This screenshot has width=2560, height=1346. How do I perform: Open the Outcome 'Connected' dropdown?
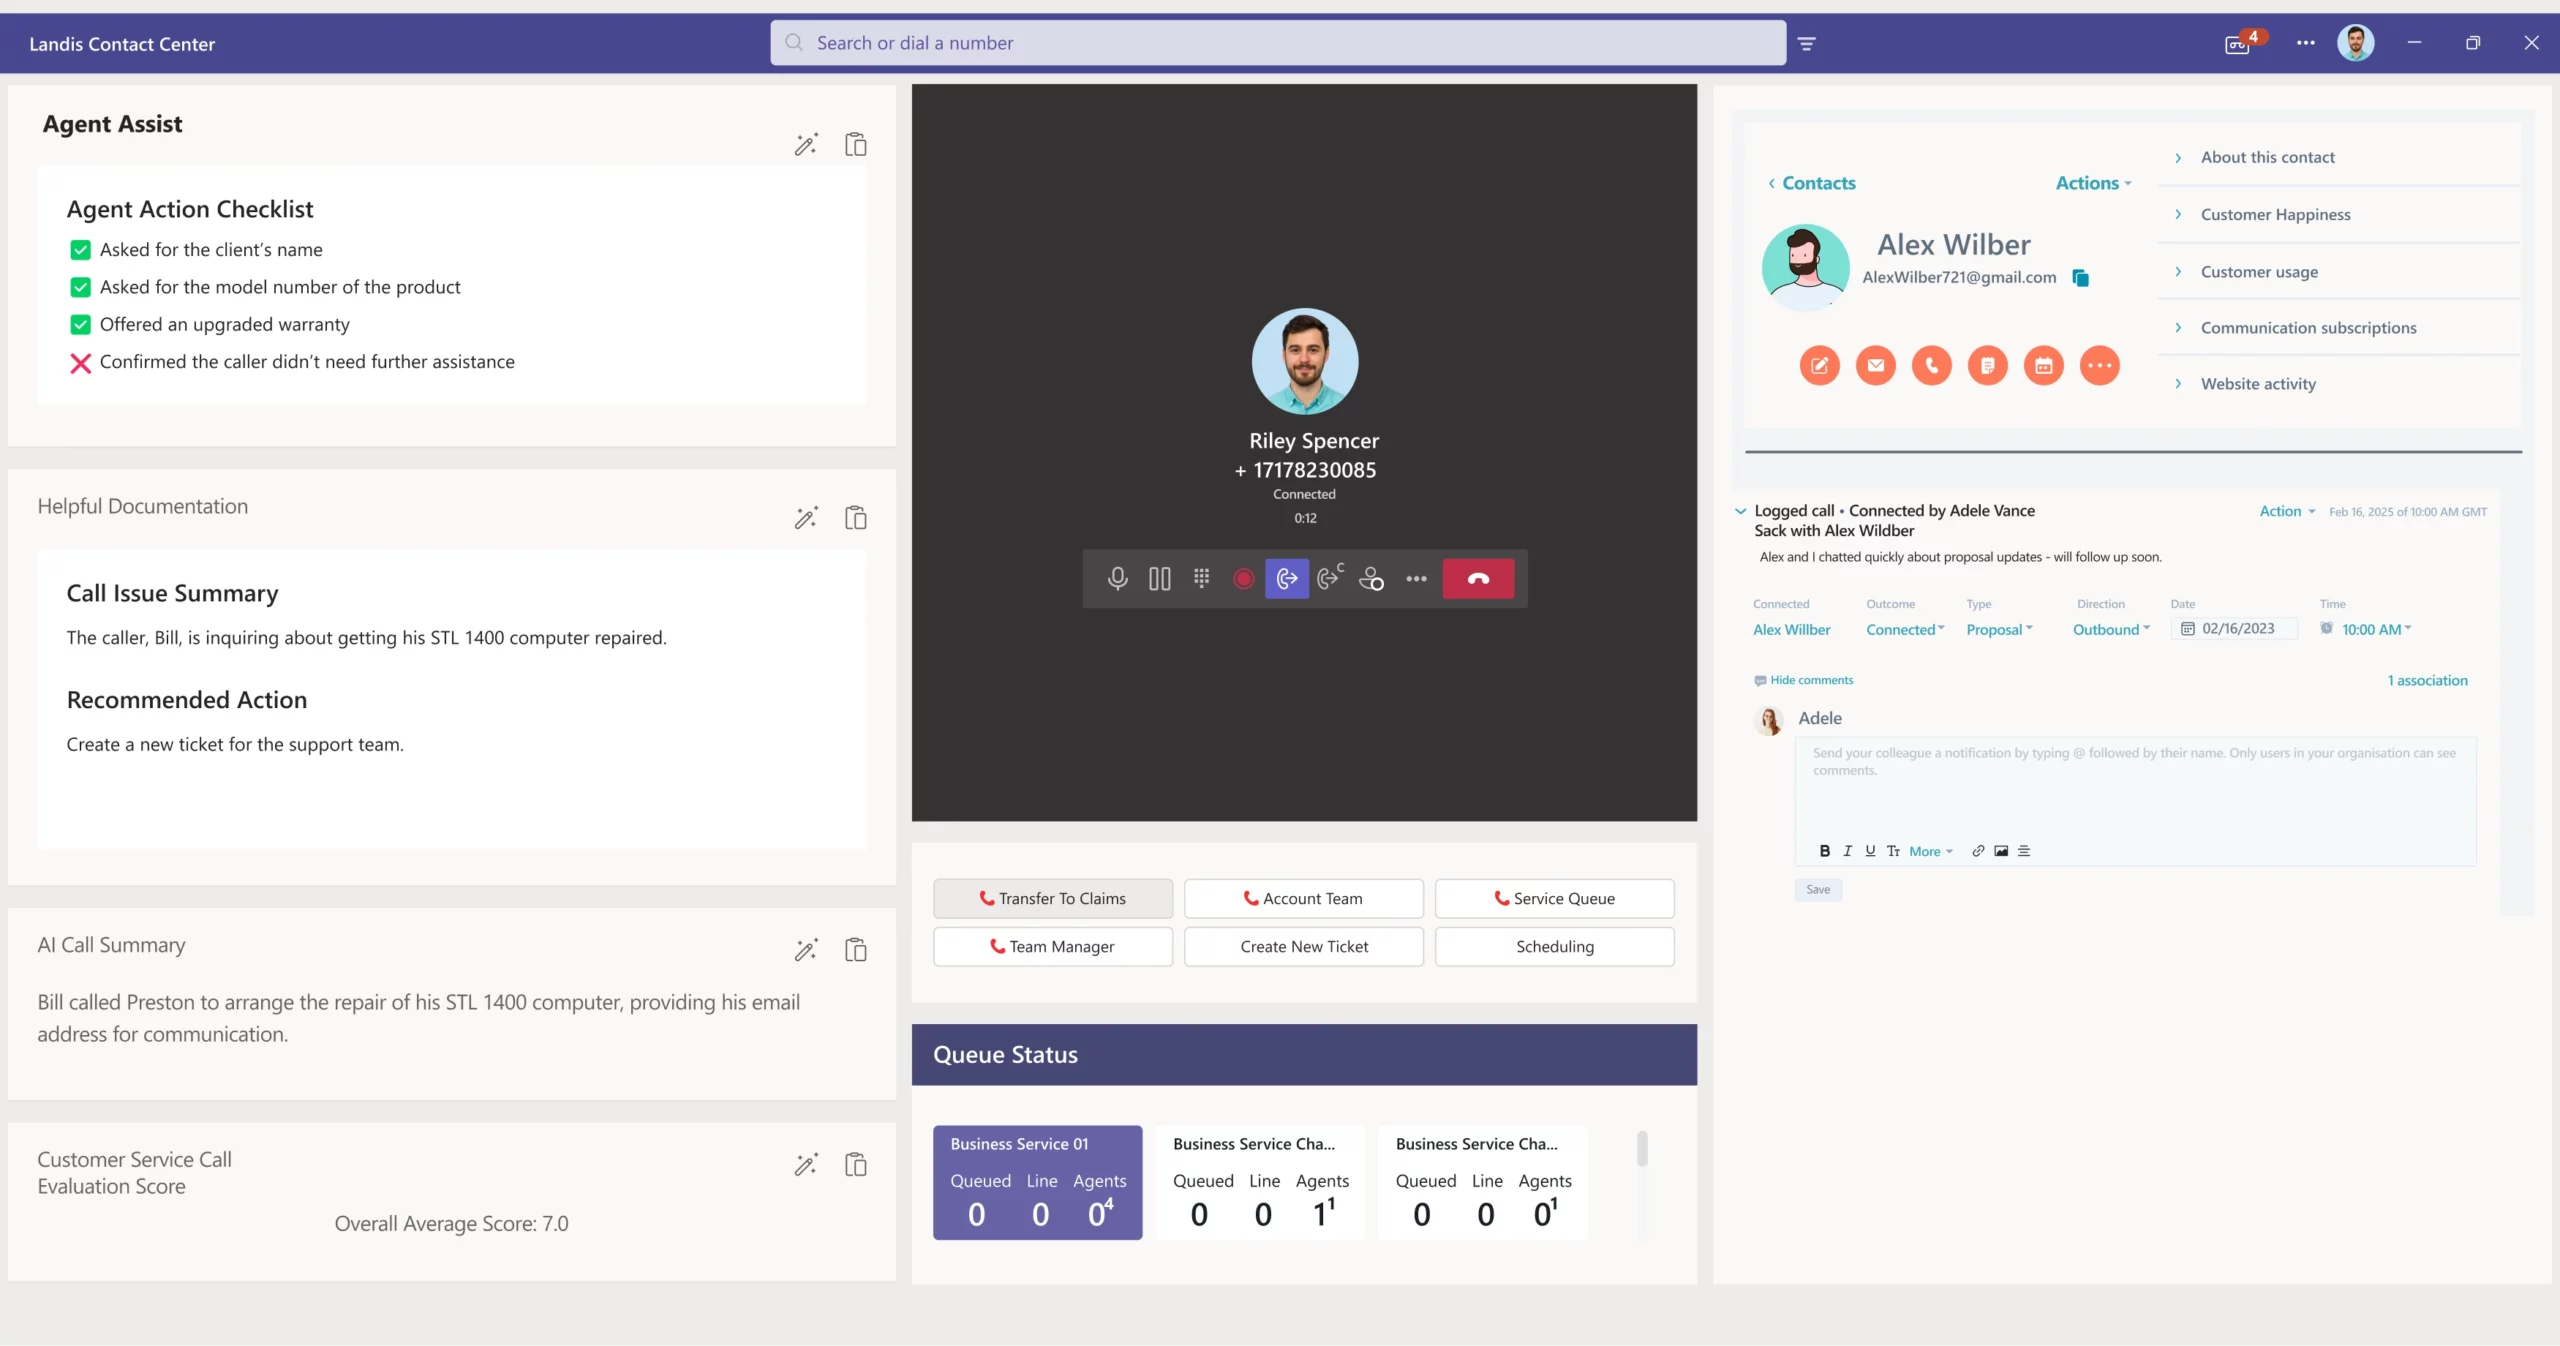tap(1905, 629)
